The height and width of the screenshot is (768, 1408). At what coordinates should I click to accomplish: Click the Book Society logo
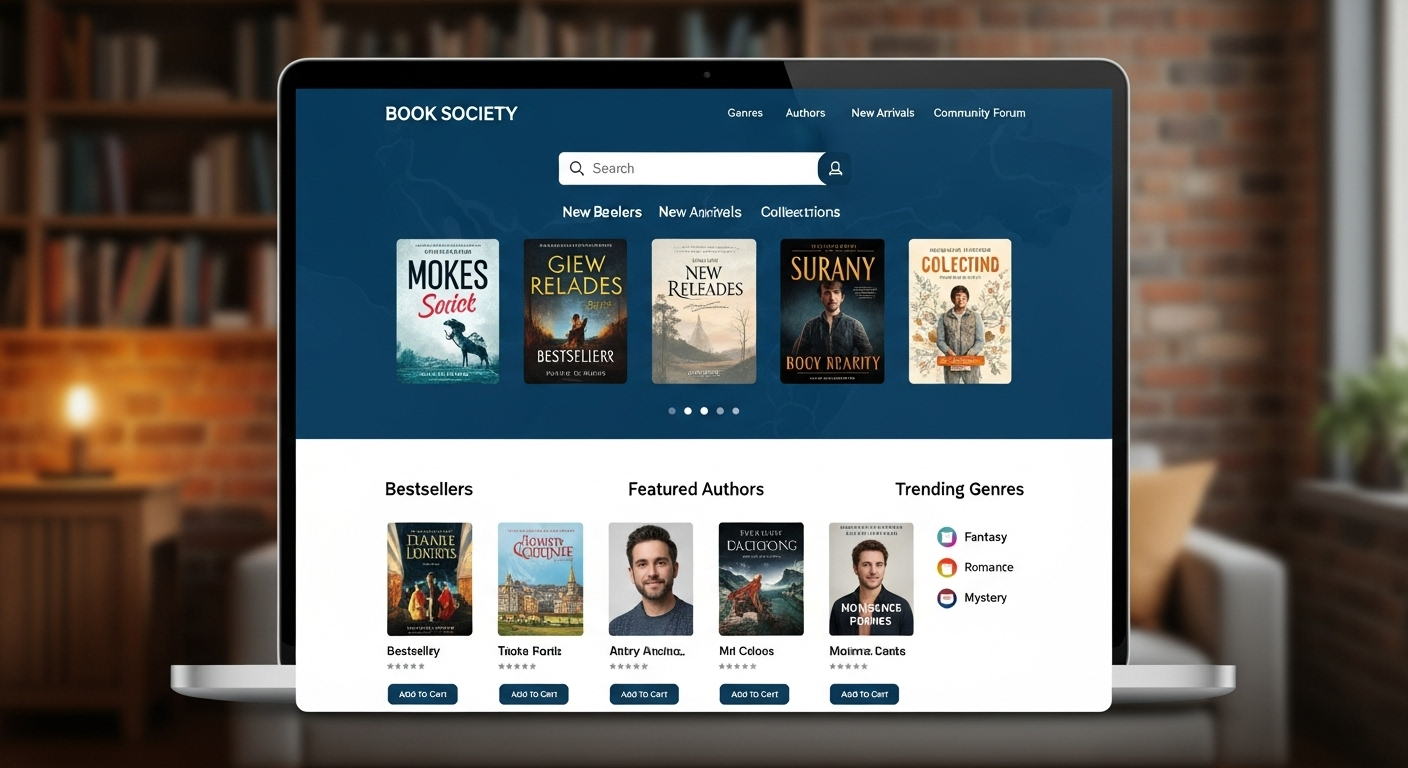point(451,114)
